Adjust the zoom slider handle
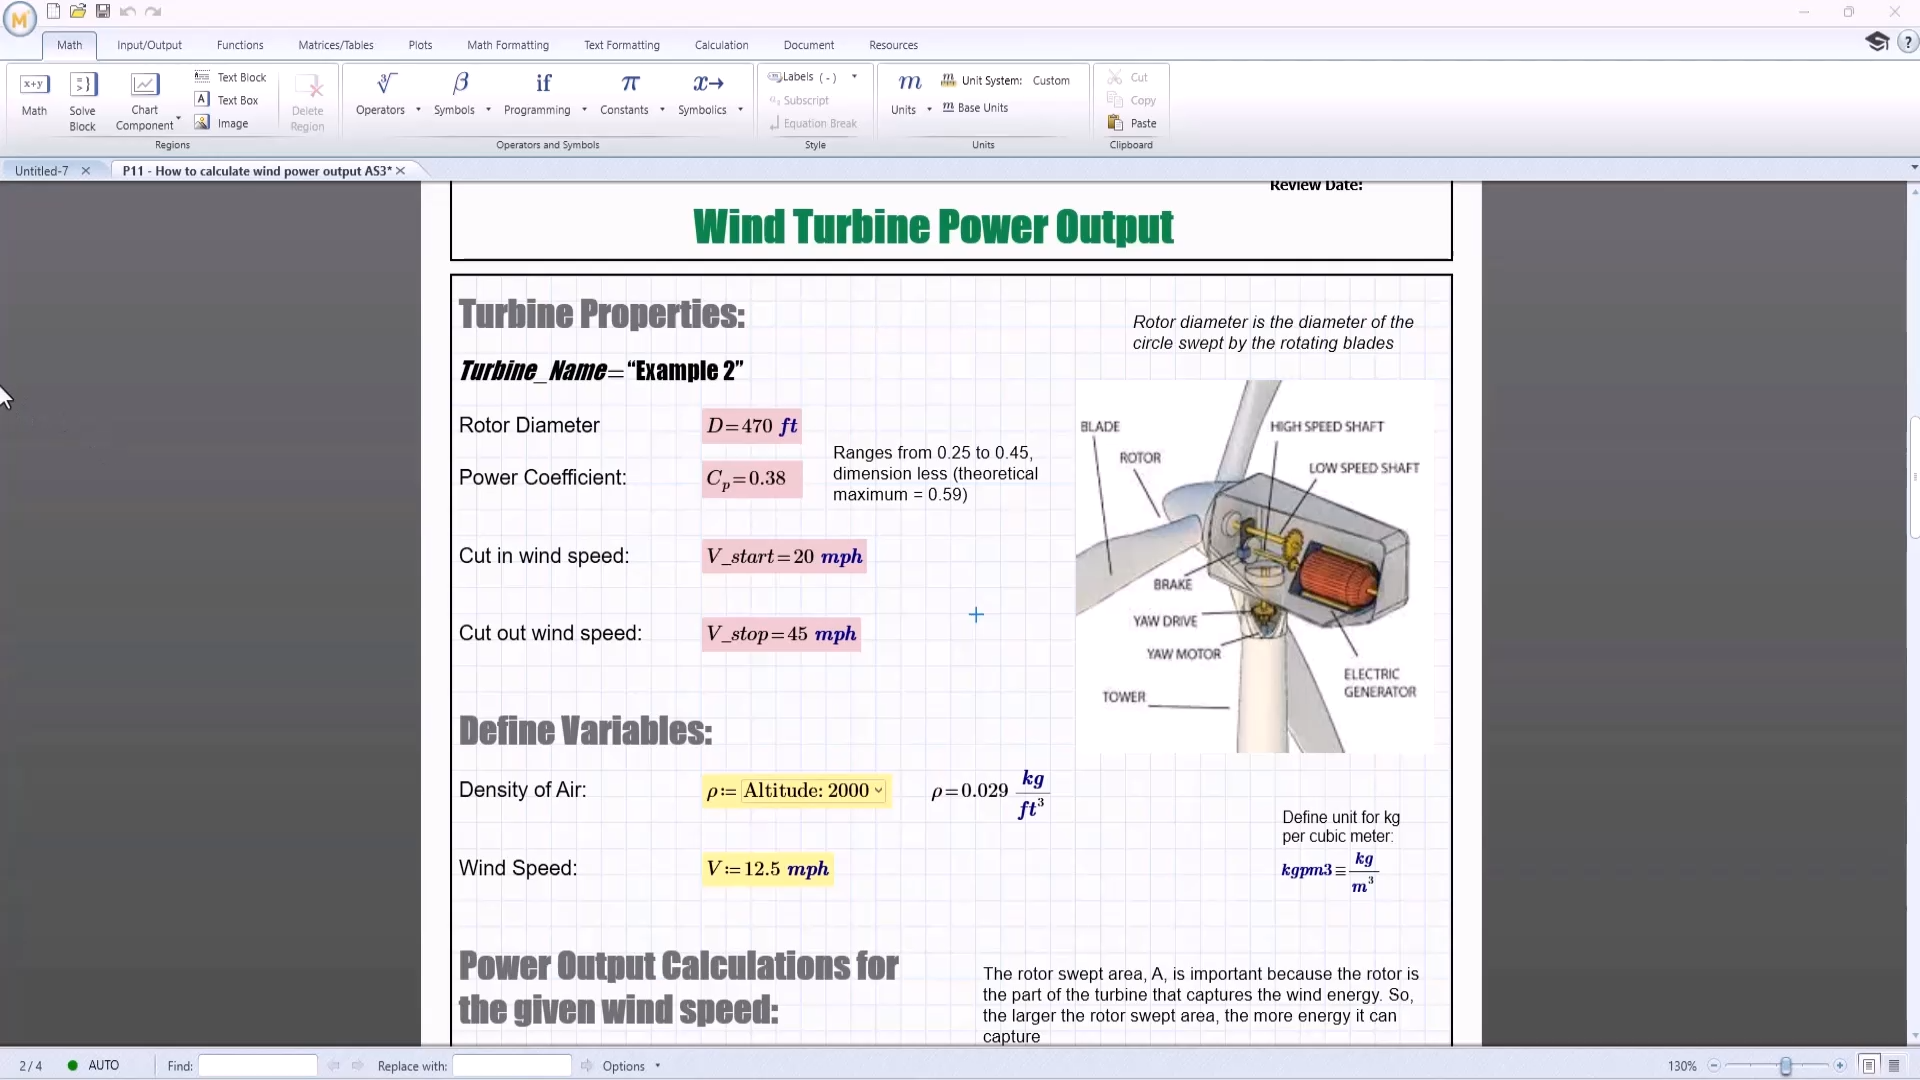 1786,1066
